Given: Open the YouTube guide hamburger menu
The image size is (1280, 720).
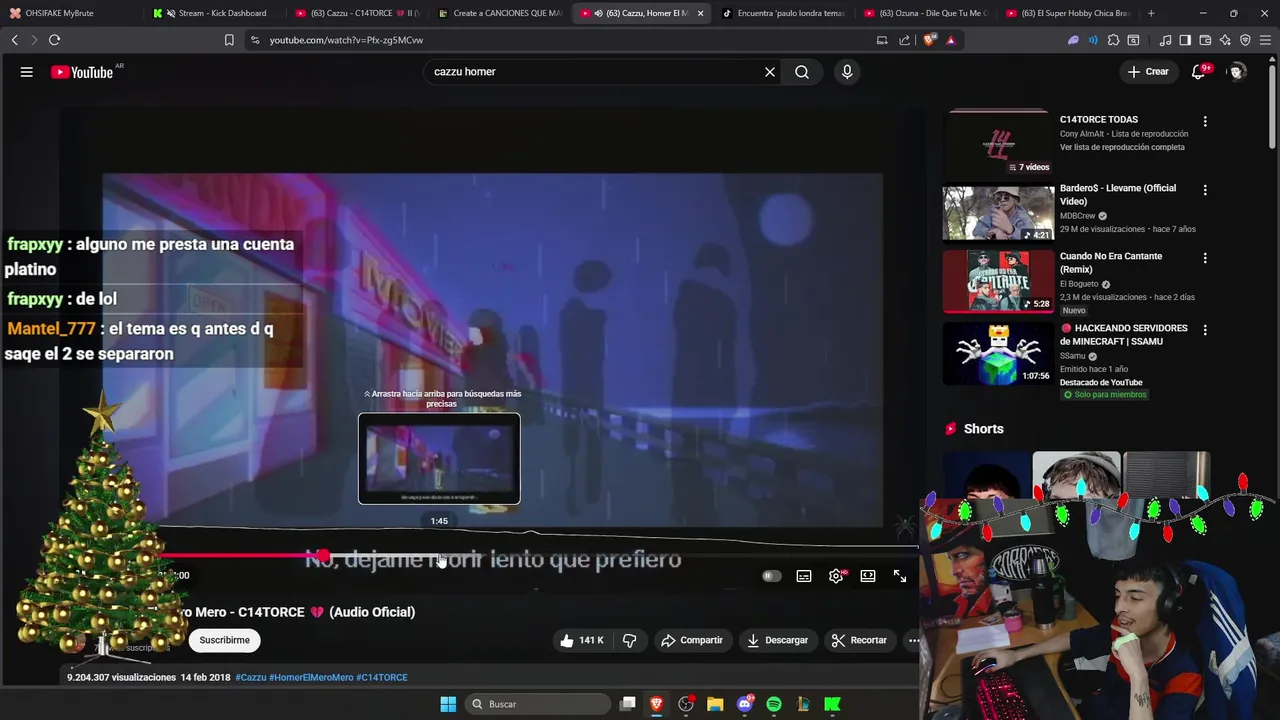Looking at the screenshot, I should pyautogui.click(x=27, y=72).
